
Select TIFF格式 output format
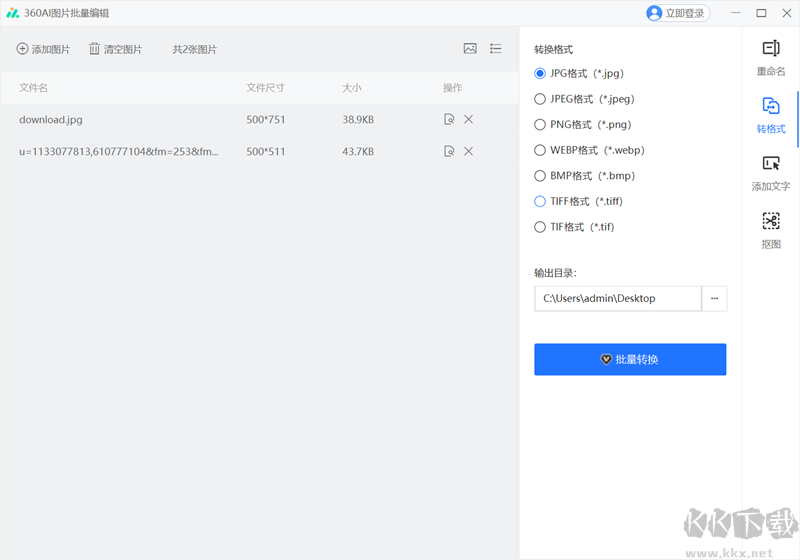pyautogui.click(x=541, y=201)
